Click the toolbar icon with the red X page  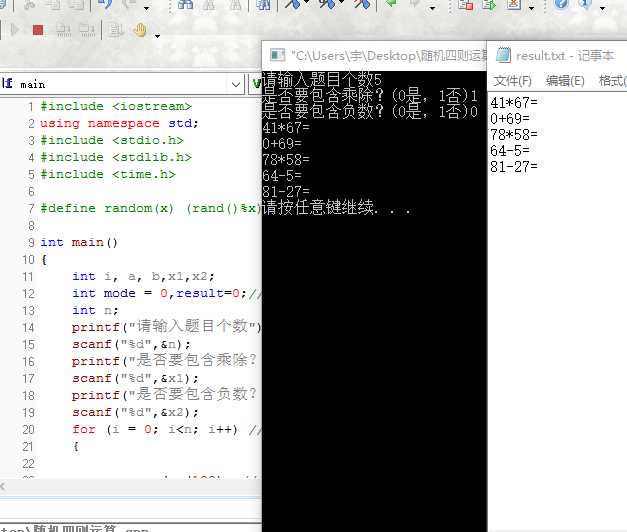coord(514,4)
